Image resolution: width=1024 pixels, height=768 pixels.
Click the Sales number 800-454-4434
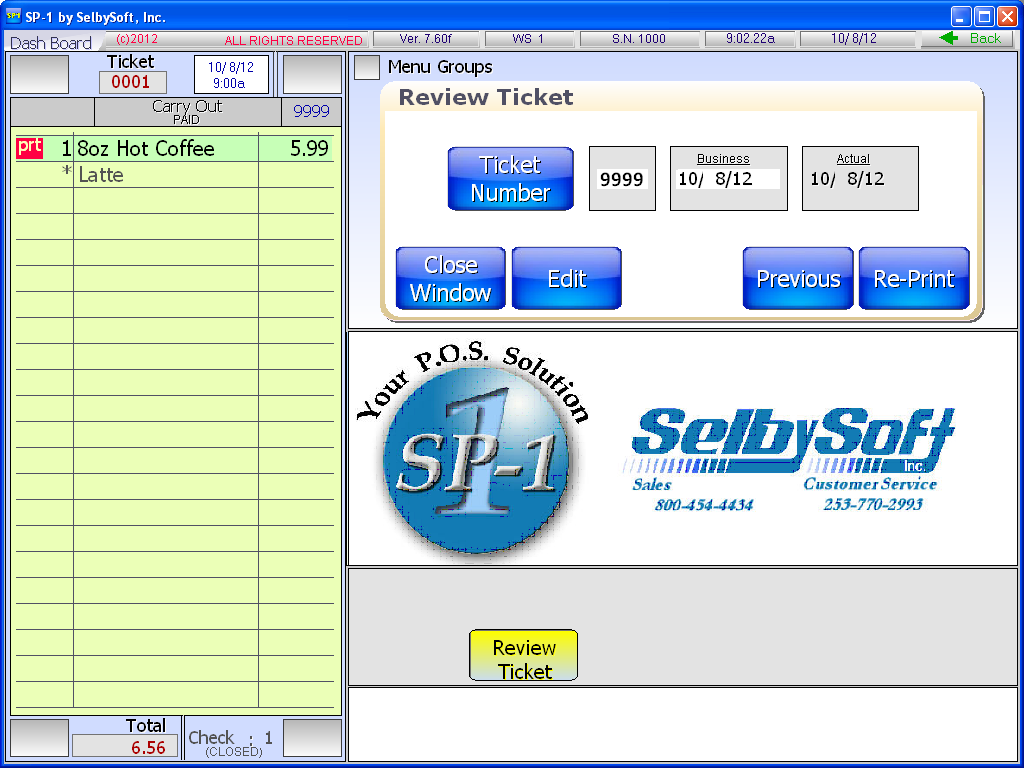click(704, 505)
